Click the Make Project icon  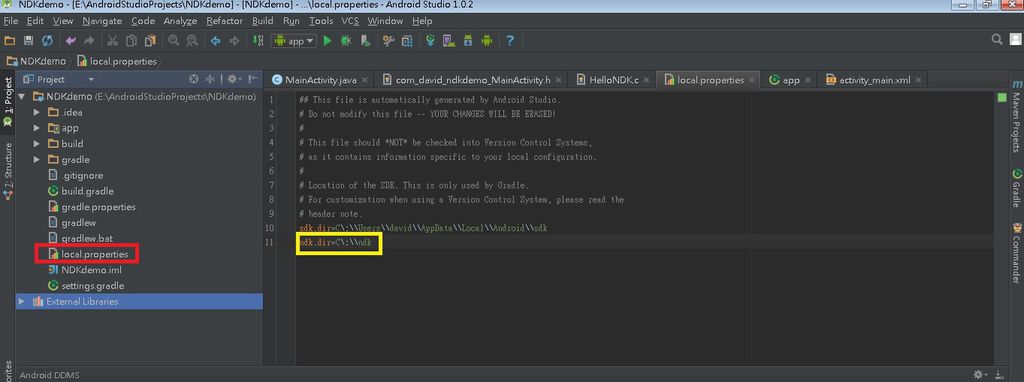[258, 40]
